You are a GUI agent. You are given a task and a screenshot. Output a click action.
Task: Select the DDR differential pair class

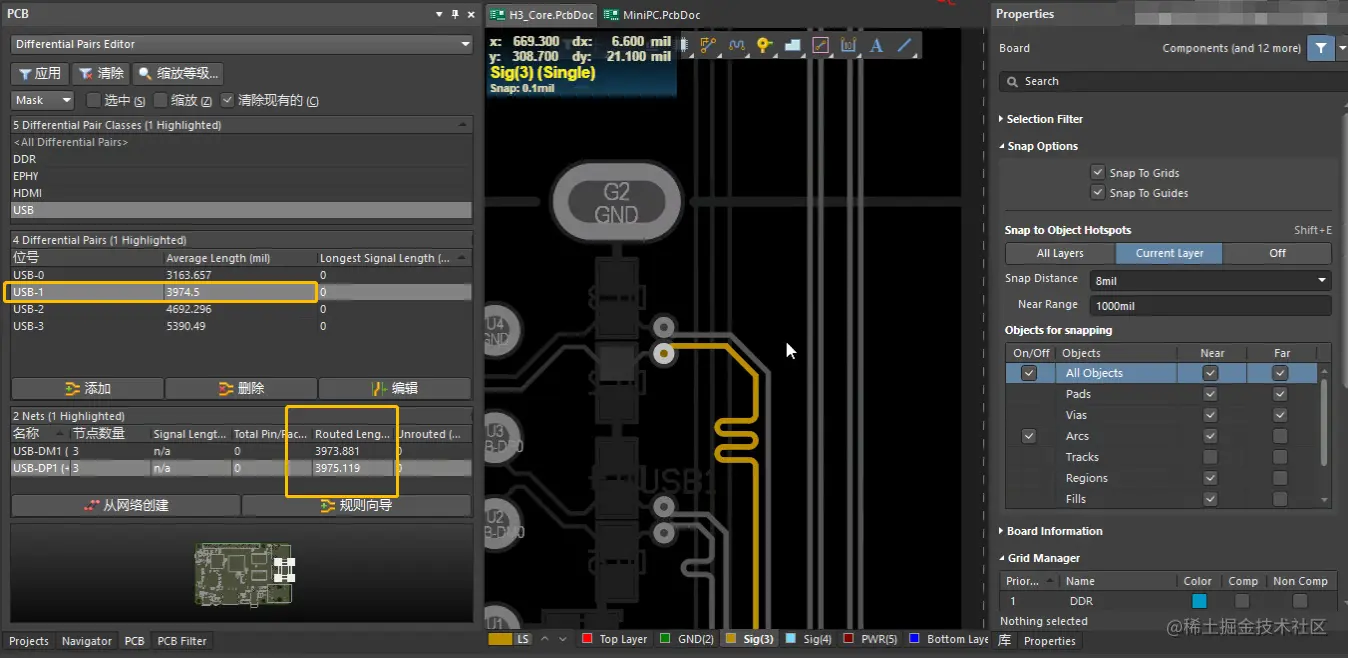(241, 159)
